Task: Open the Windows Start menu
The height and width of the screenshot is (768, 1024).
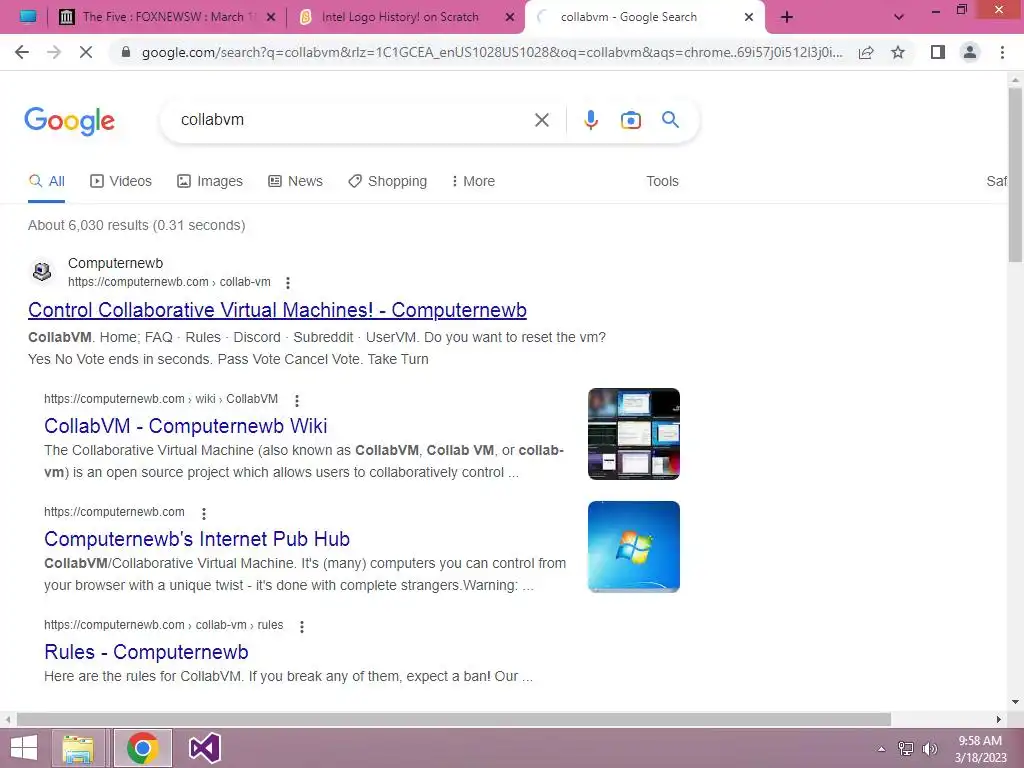Action: [x=24, y=748]
